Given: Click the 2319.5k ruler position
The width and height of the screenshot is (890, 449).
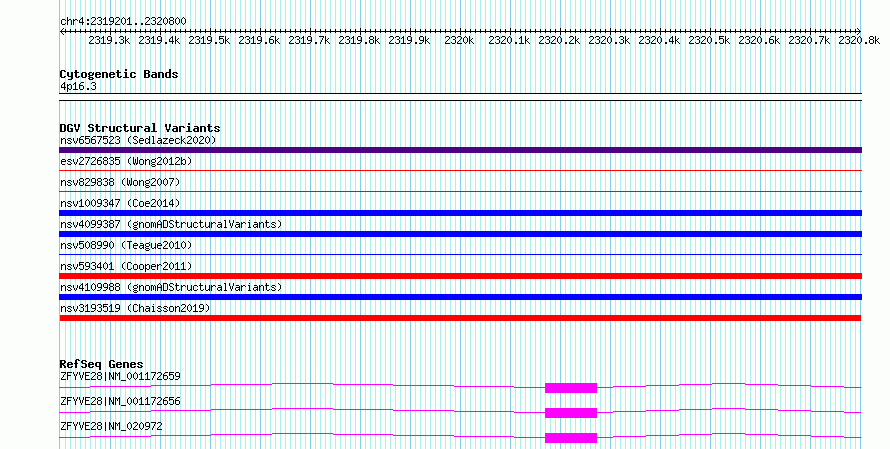Looking at the screenshot, I should point(209,40).
